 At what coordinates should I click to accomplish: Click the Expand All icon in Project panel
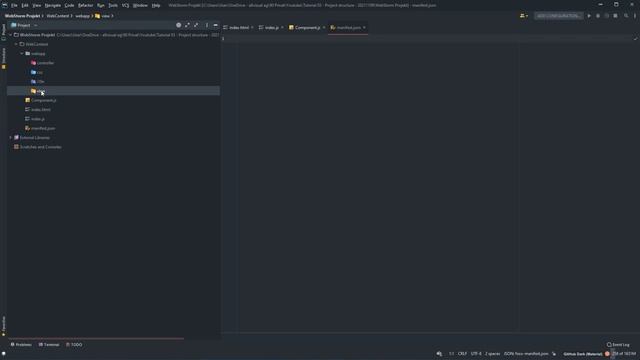pos(187,25)
